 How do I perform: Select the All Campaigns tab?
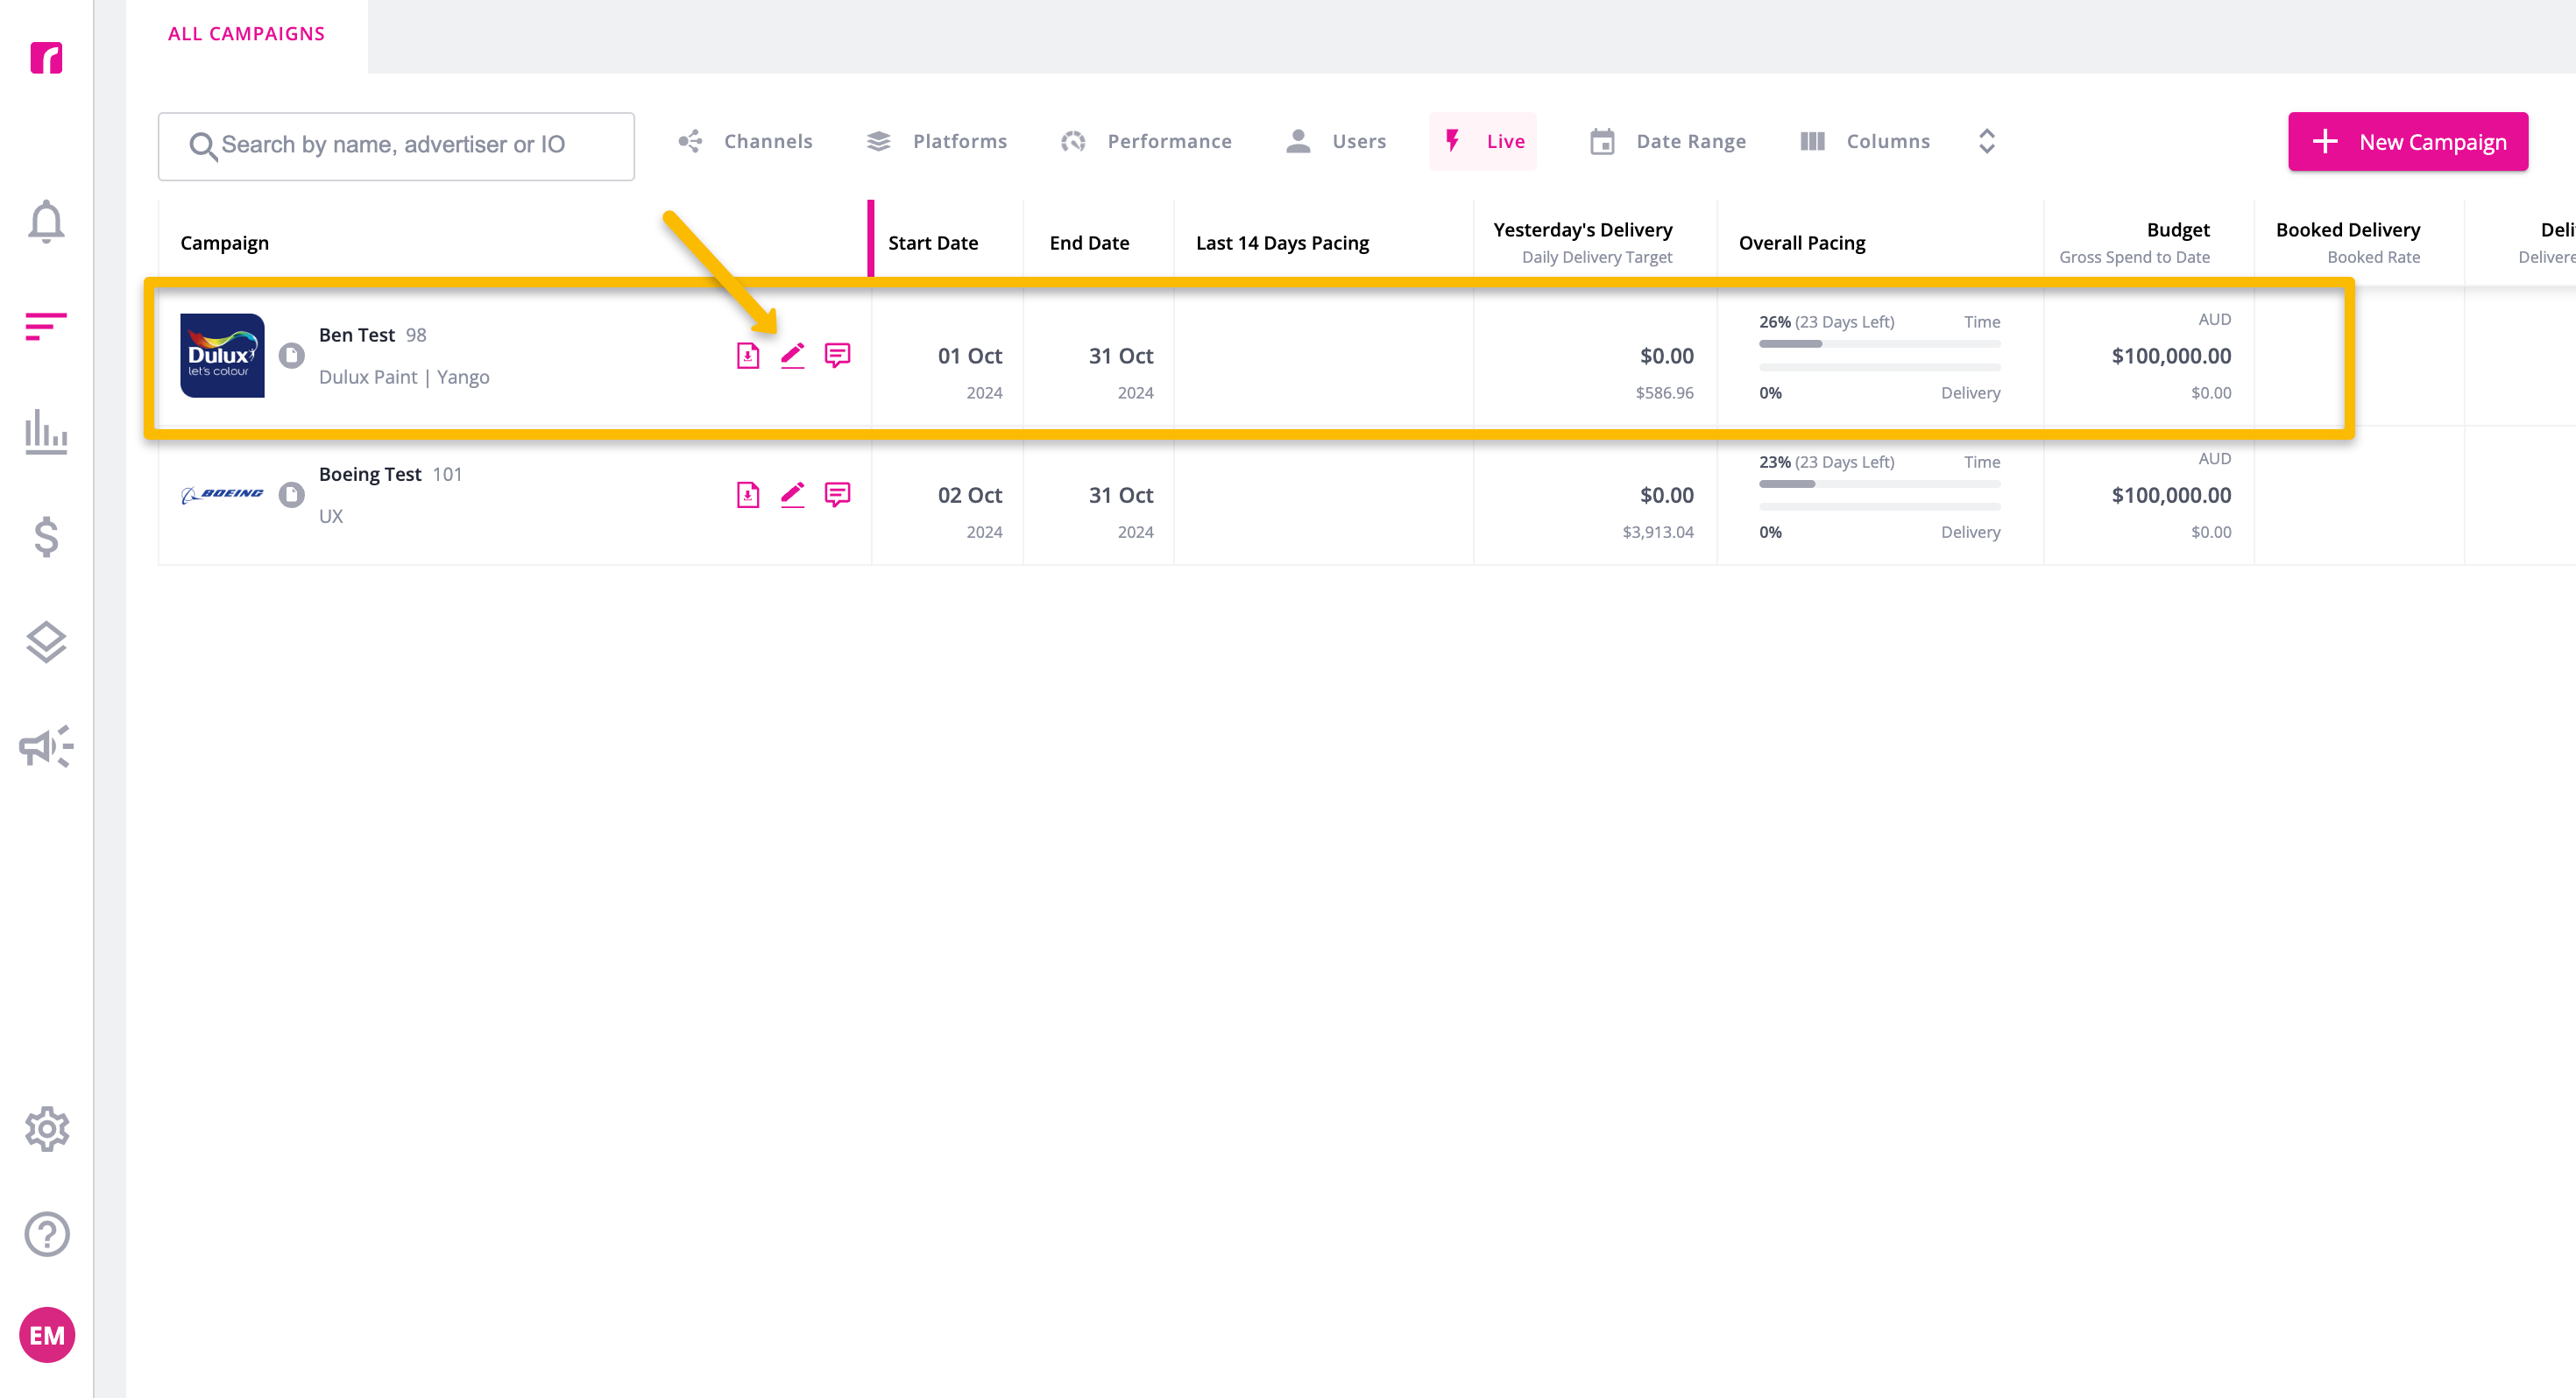tap(247, 34)
